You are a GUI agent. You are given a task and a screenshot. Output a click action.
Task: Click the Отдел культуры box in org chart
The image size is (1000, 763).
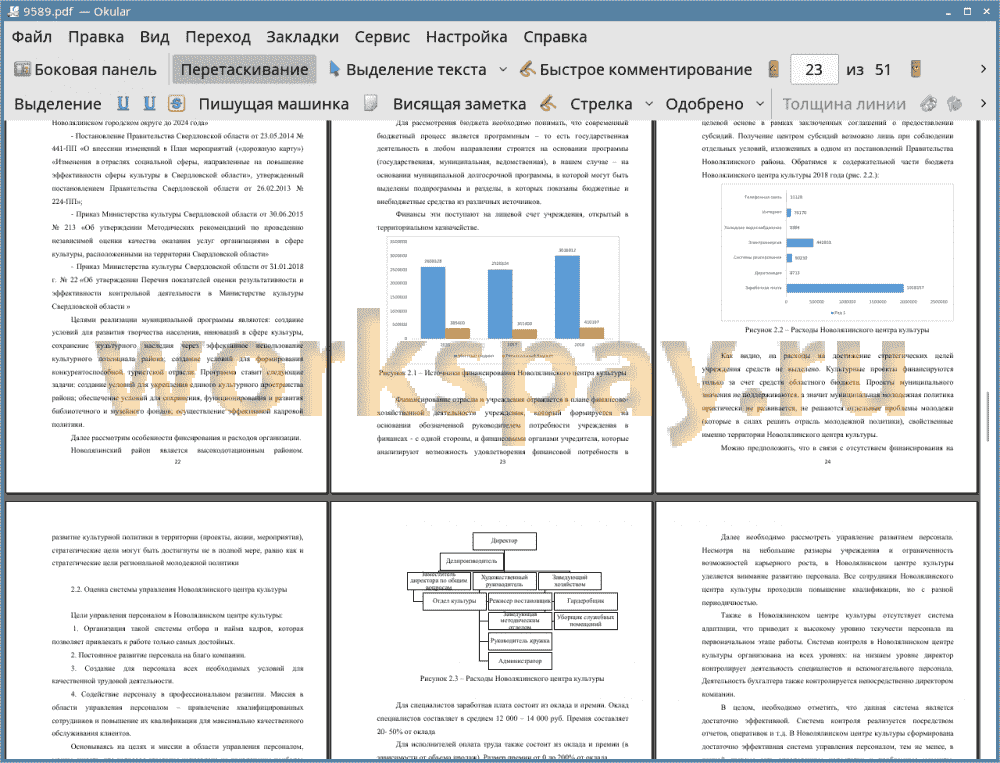tap(454, 601)
